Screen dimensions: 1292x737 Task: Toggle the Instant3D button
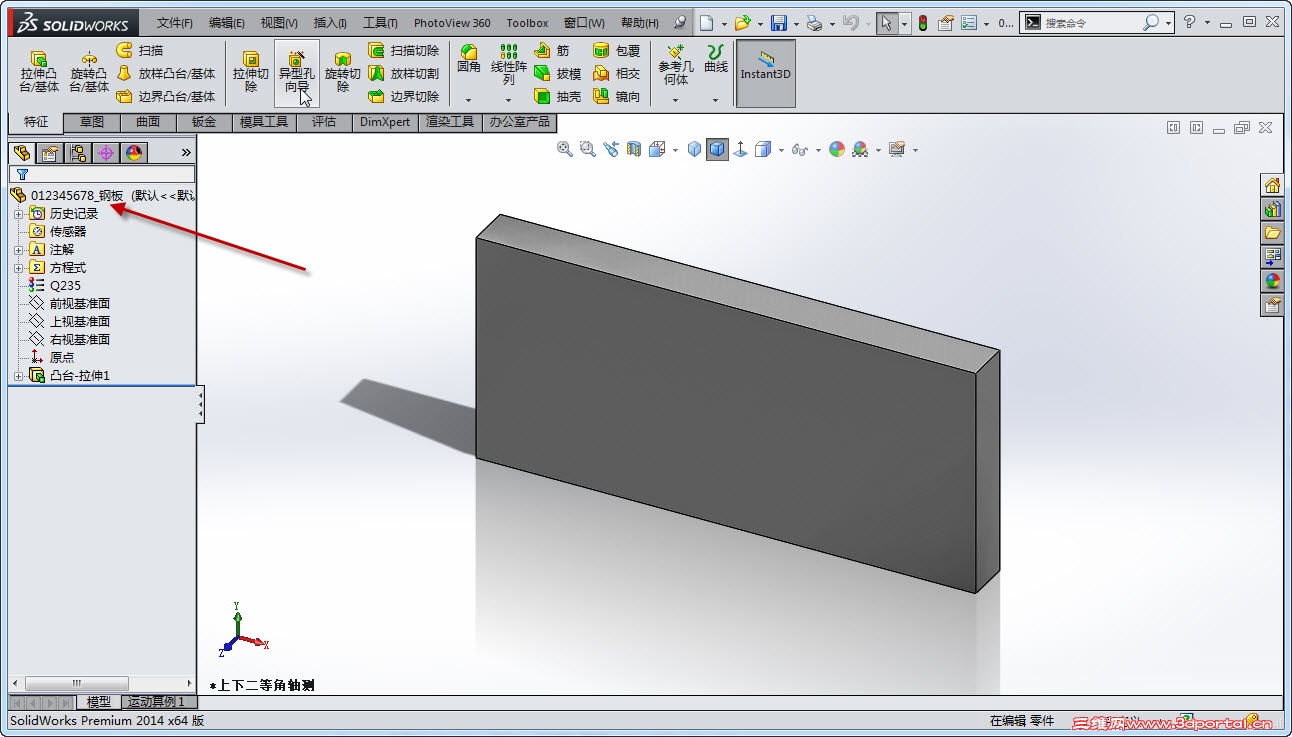coord(766,73)
